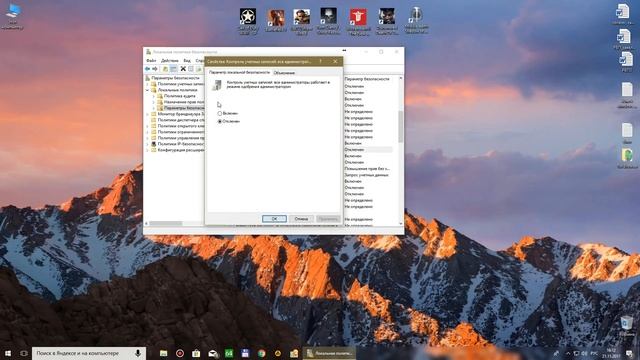Open Task View on the taskbar
Image resolution: width=640 pixels, height=360 pixels.
[x=24, y=353]
